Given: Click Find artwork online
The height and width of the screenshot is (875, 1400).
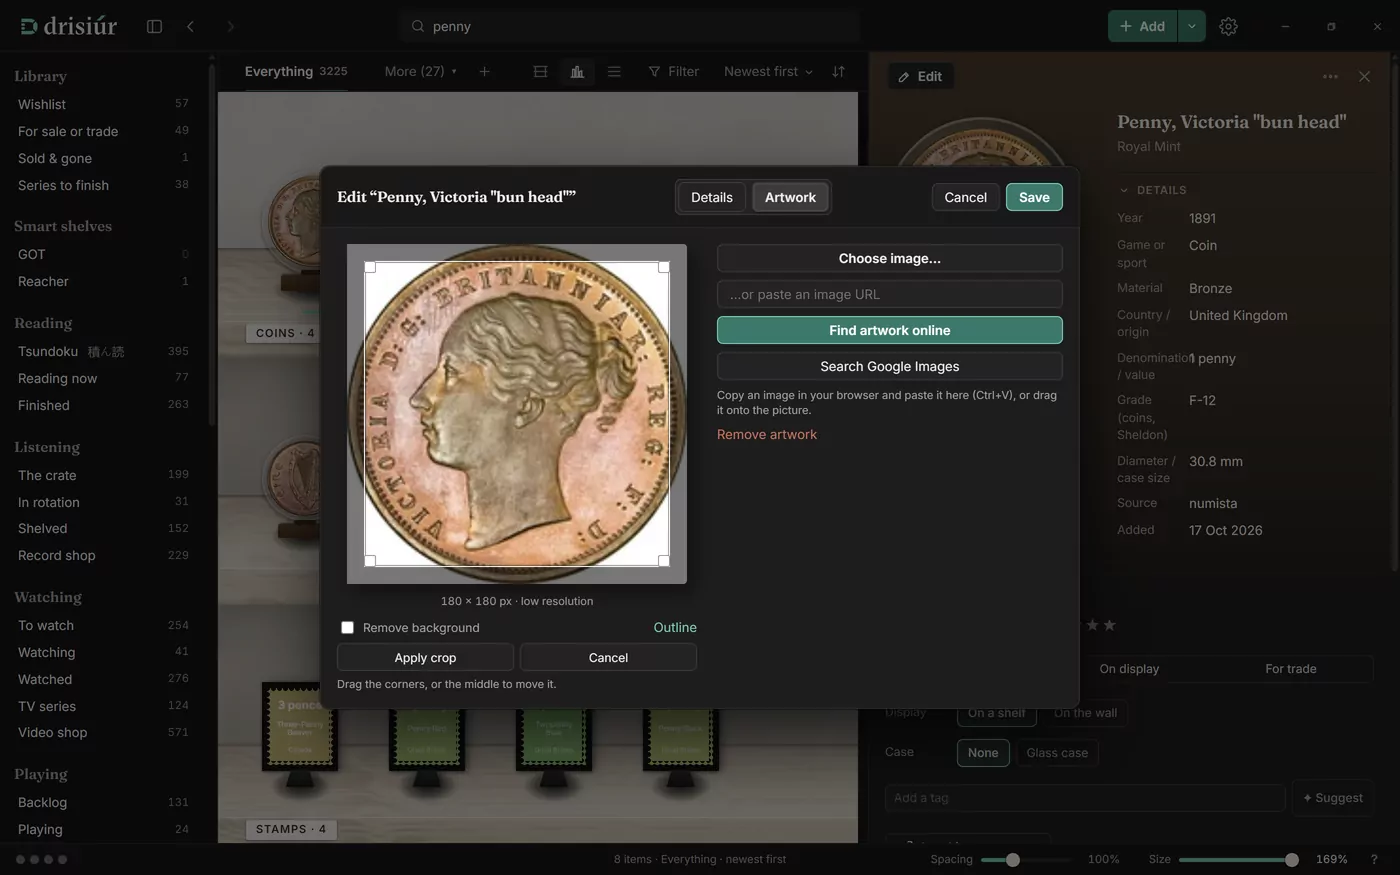Looking at the screenshot, I should tap(890, 330).
